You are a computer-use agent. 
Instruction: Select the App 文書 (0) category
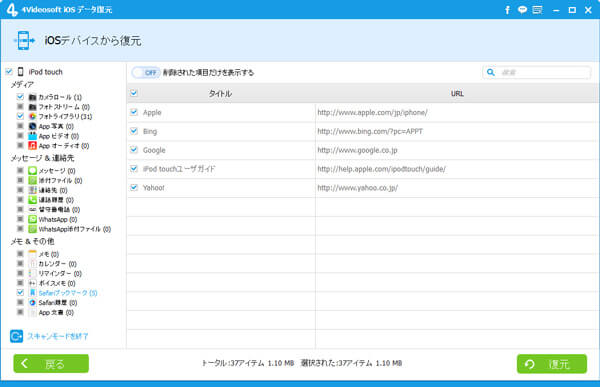point(56,312)
